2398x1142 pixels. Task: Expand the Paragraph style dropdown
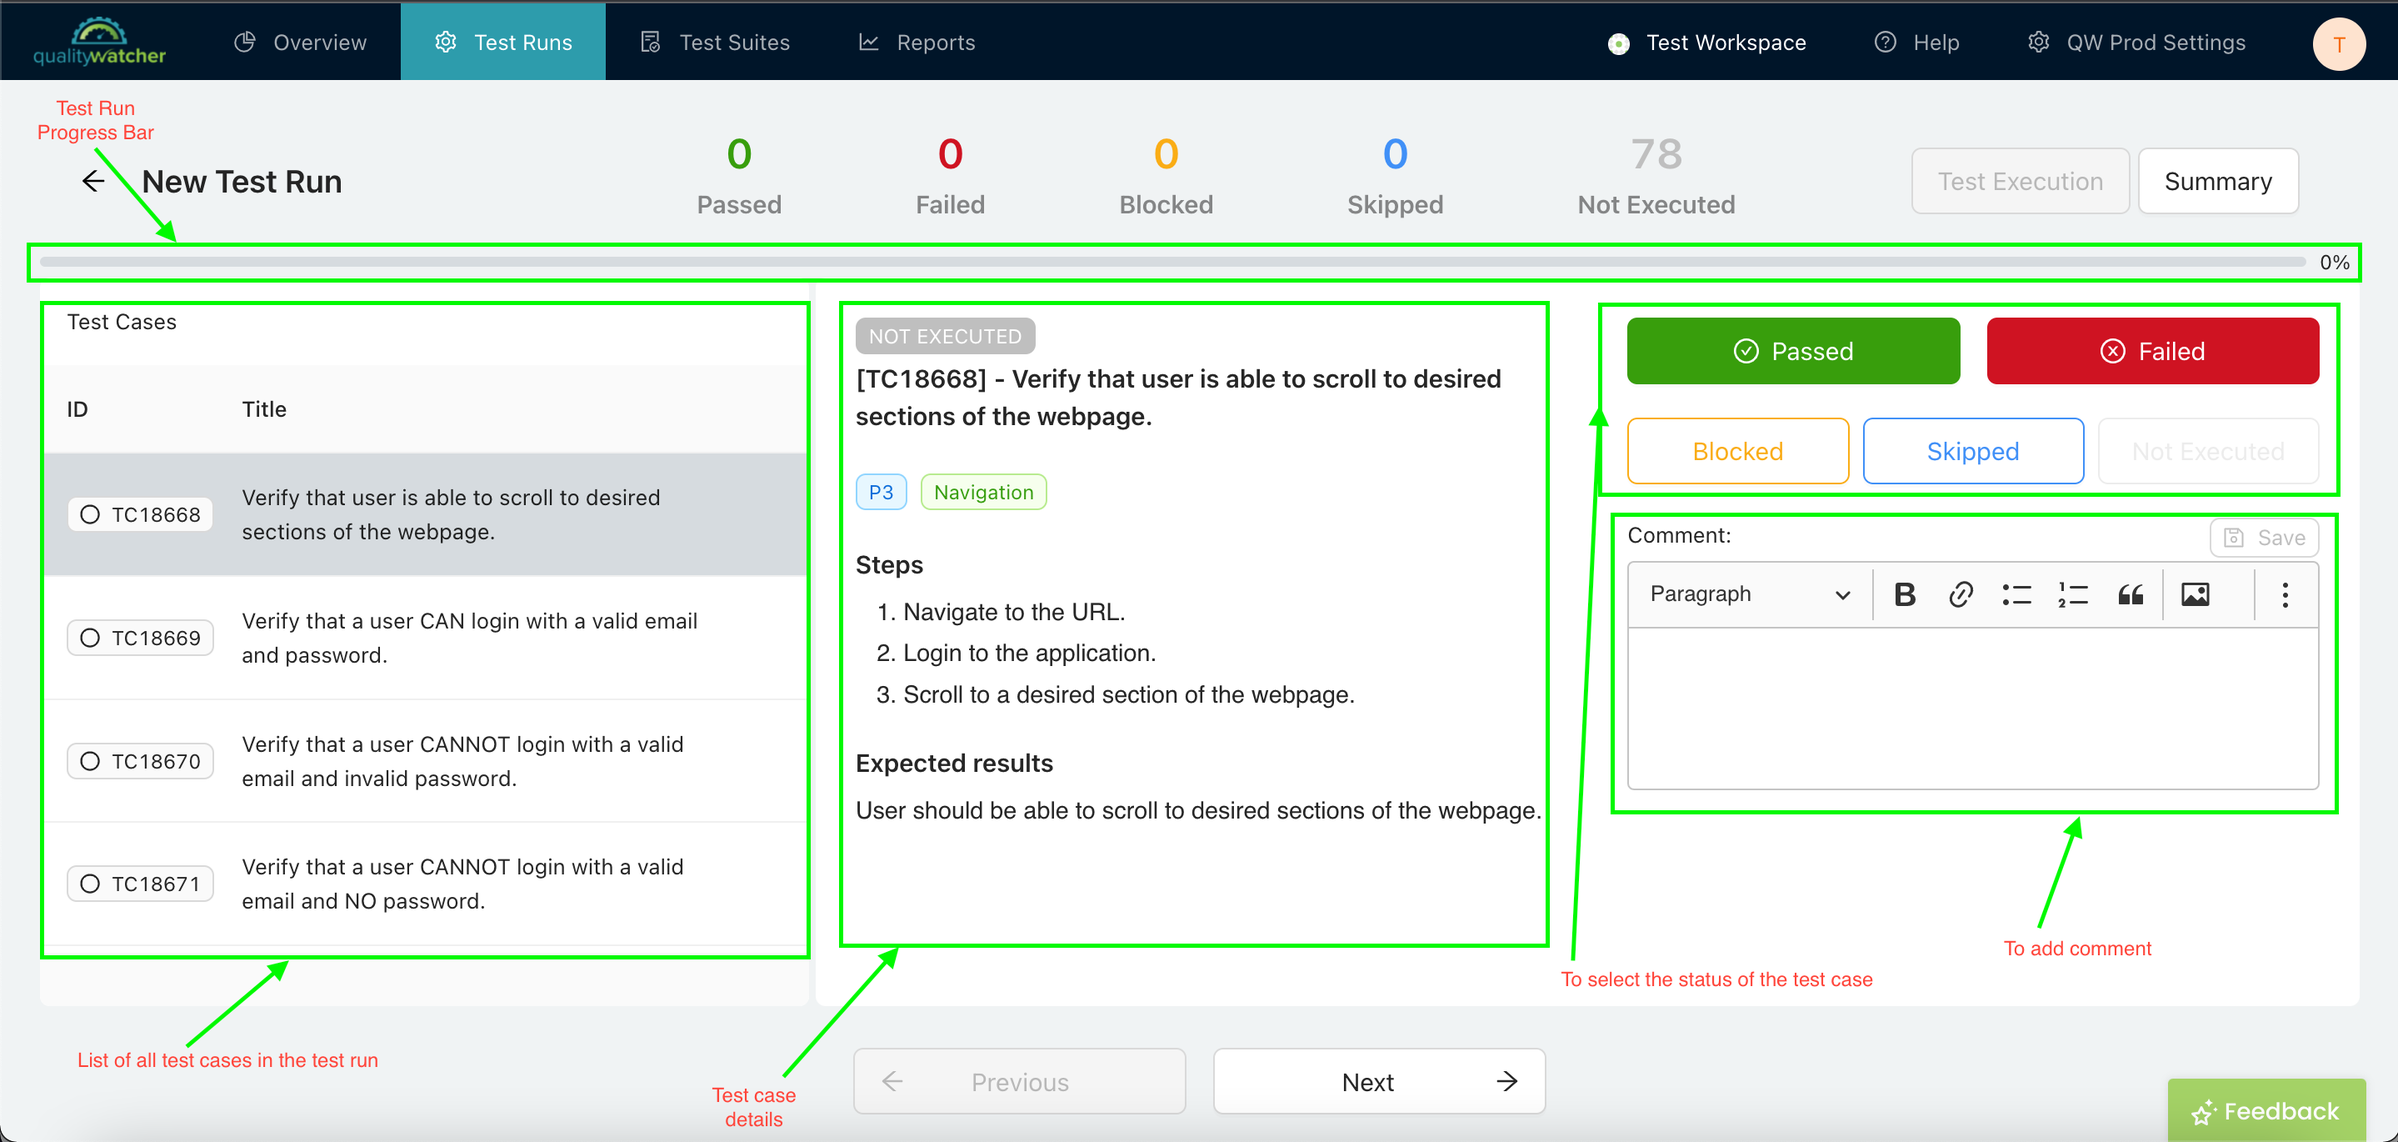[x=1749, y=594]
